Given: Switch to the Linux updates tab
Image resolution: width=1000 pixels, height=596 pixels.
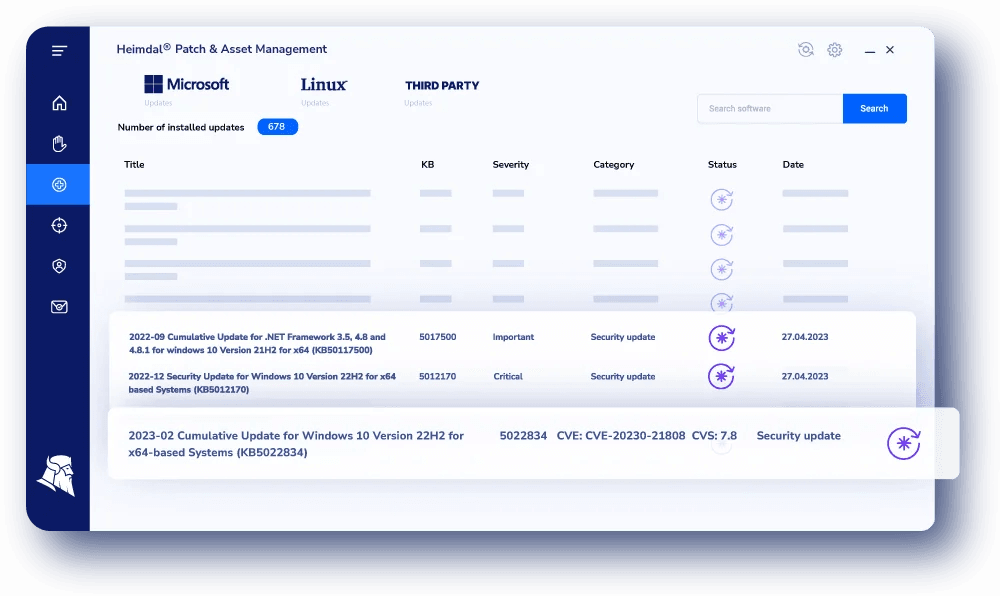Looking at the screenshot, I should 324,85.
